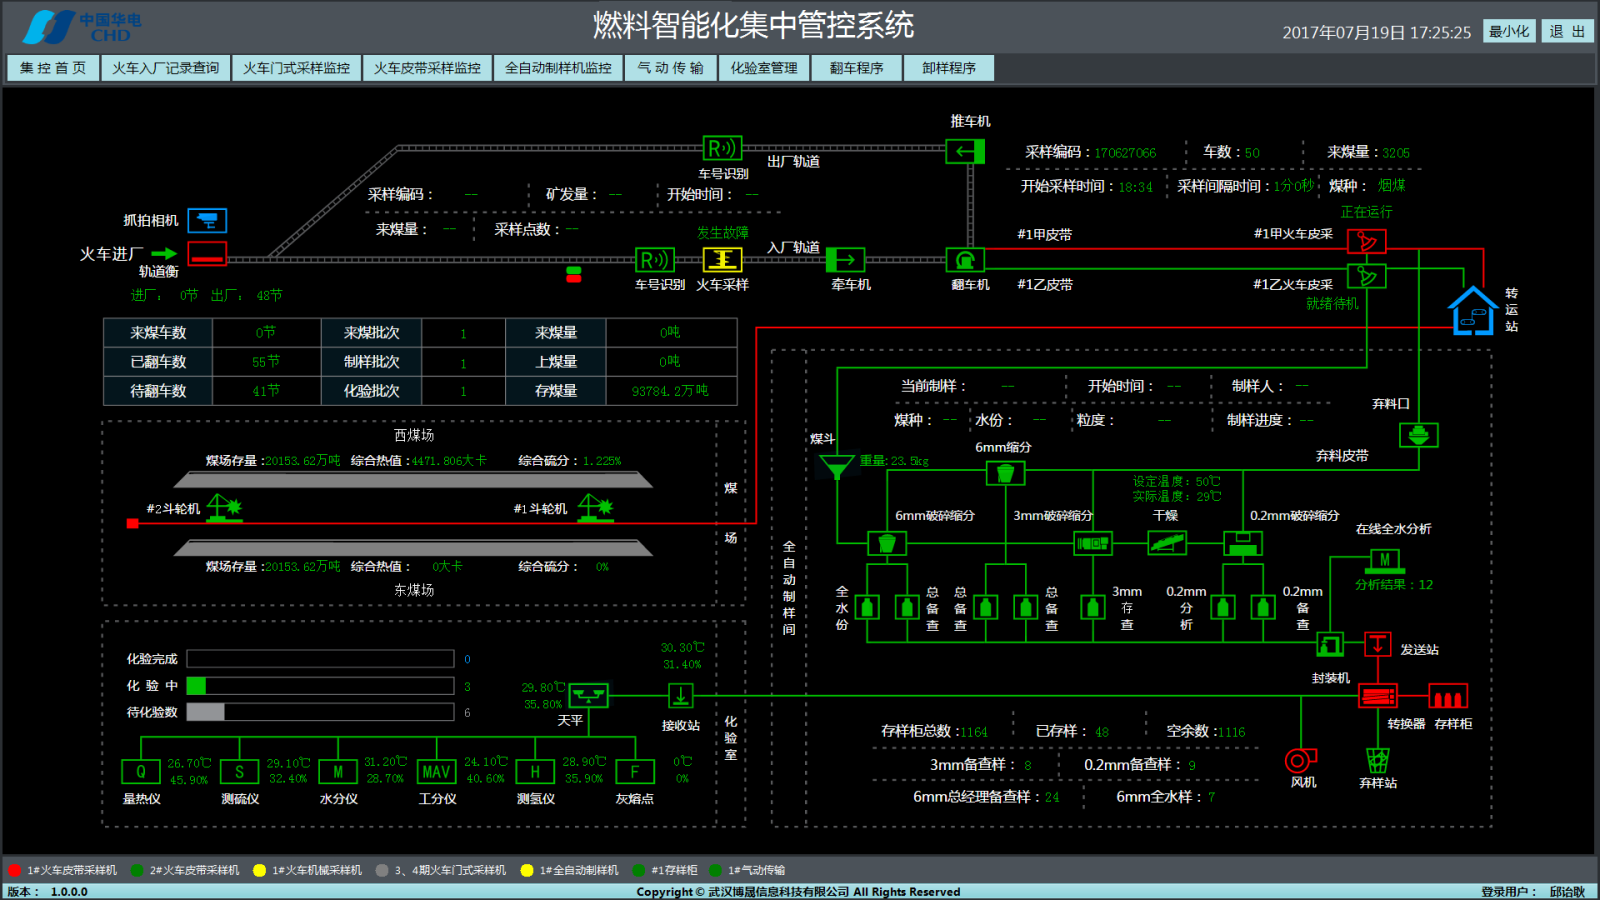
Task: Click the capture camera icon
Action: click(x=208, y=220)
